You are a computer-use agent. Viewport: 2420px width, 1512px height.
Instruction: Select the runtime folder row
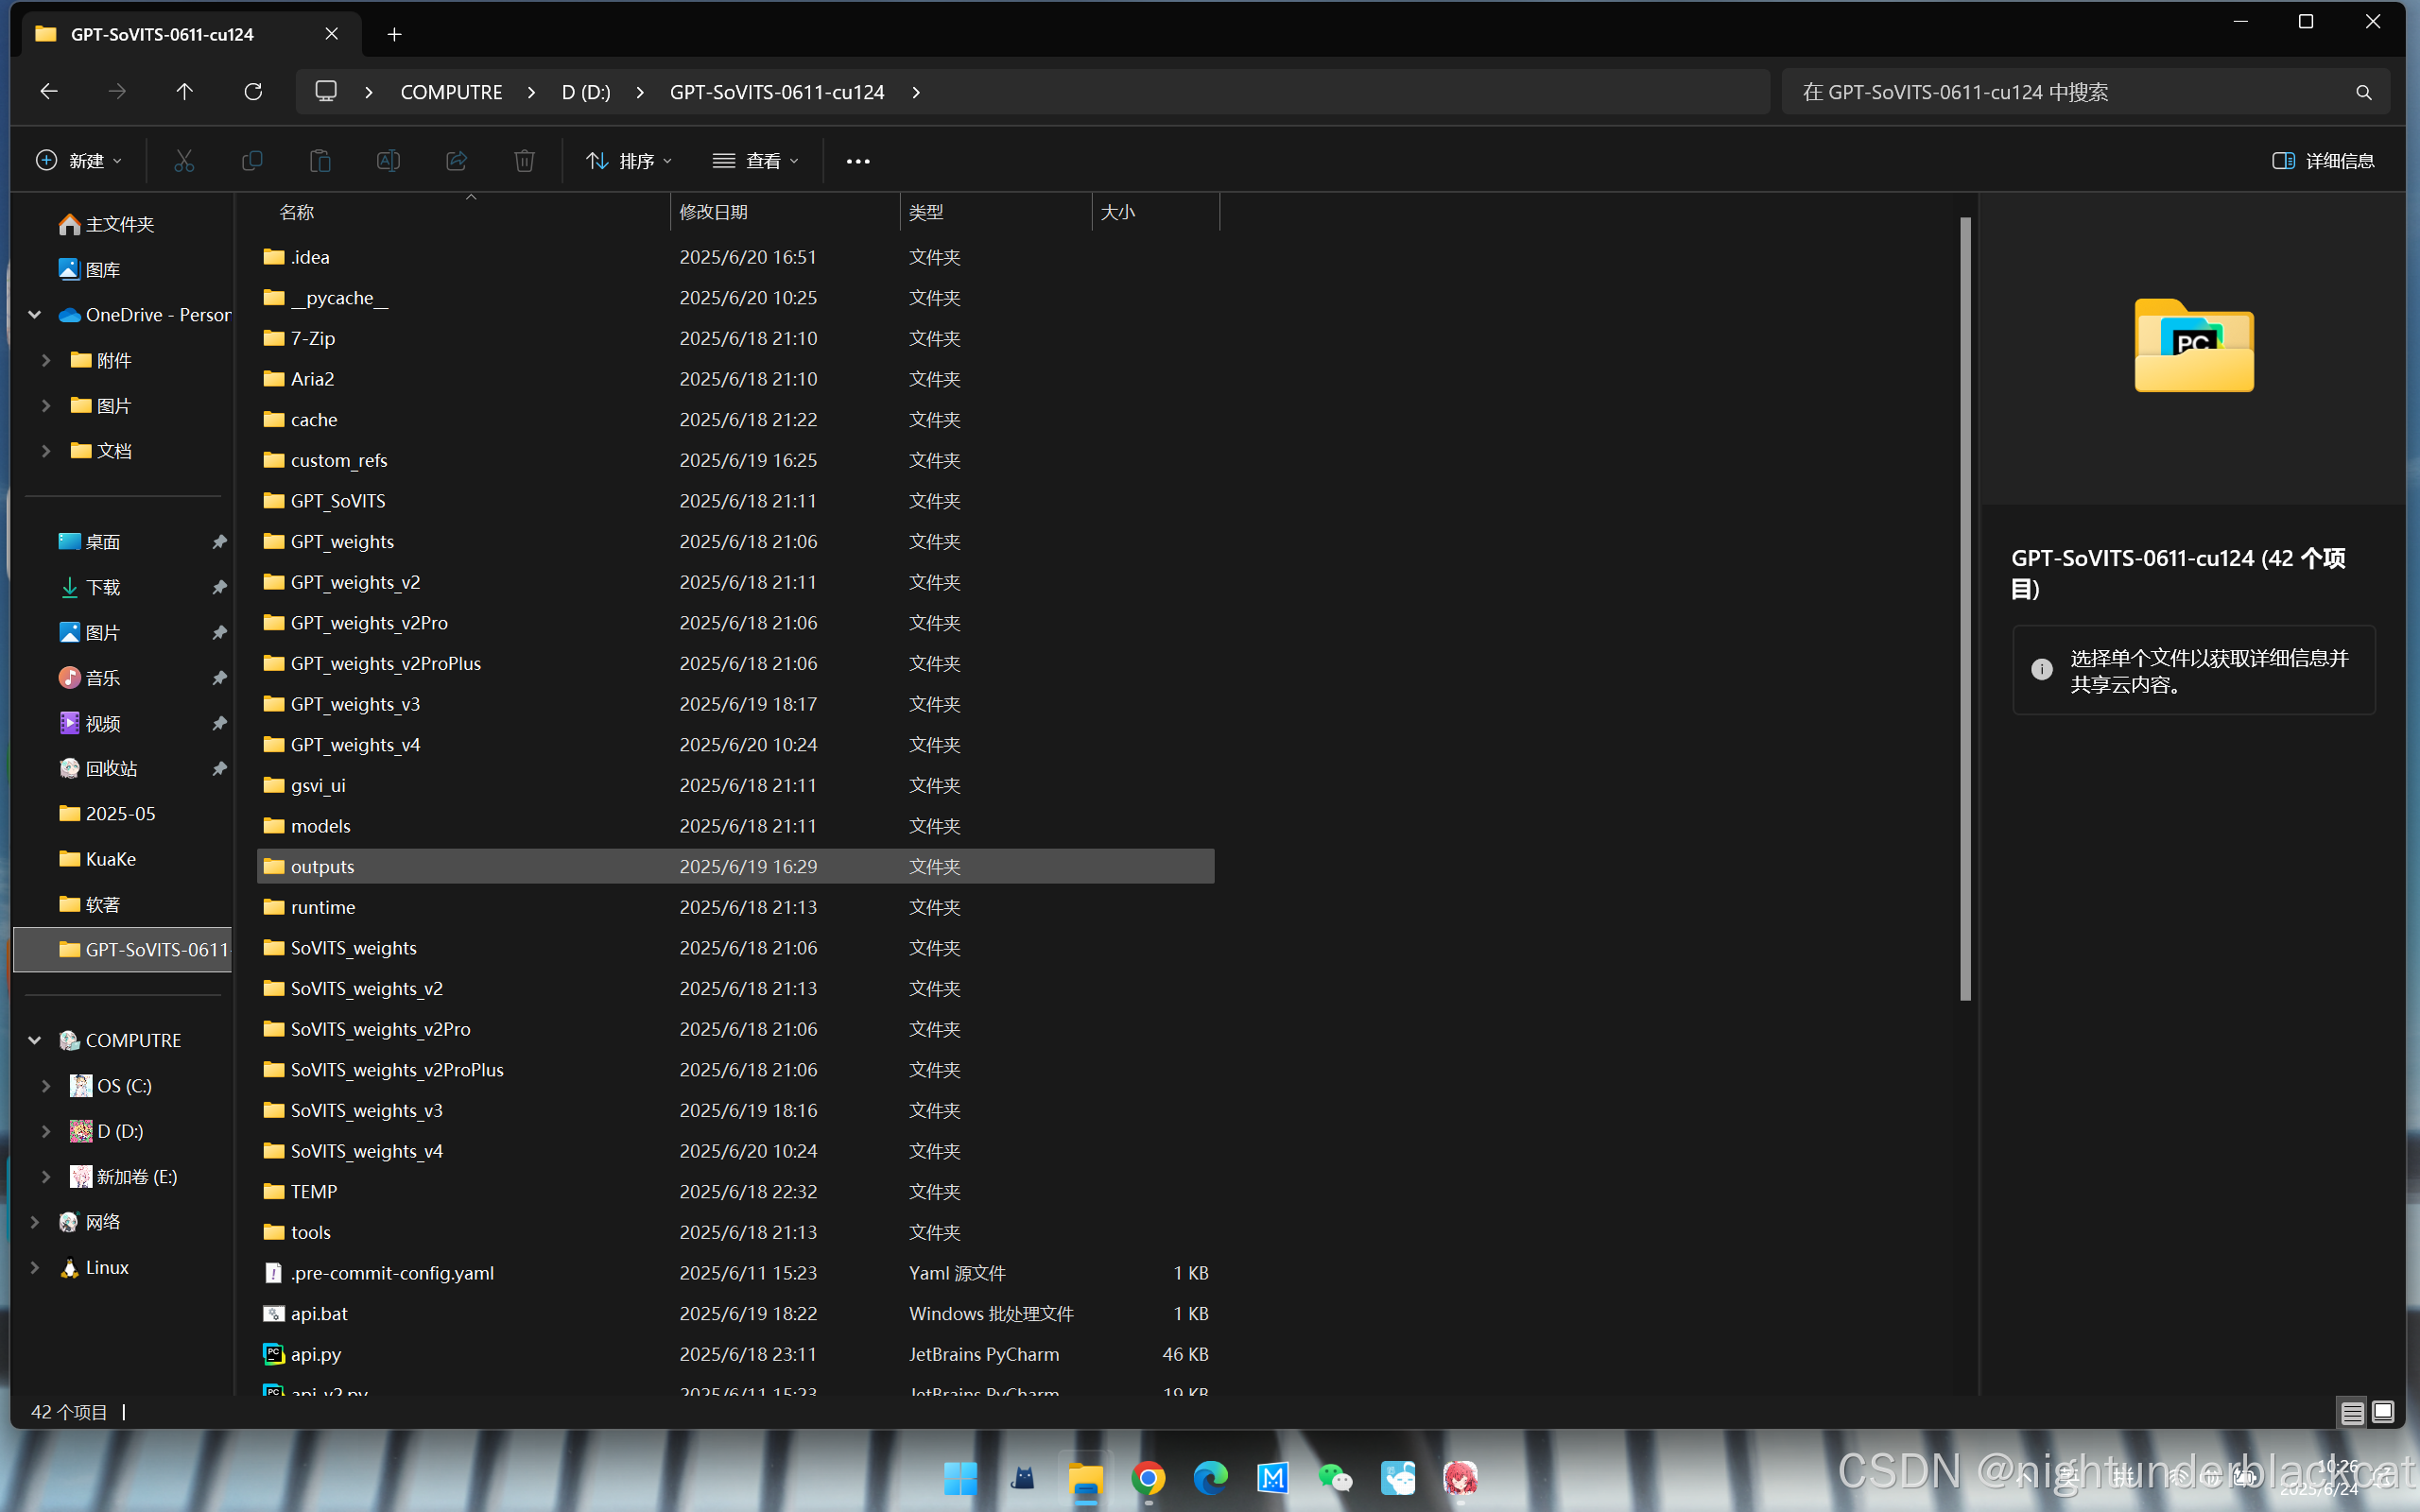coord(736,907)
